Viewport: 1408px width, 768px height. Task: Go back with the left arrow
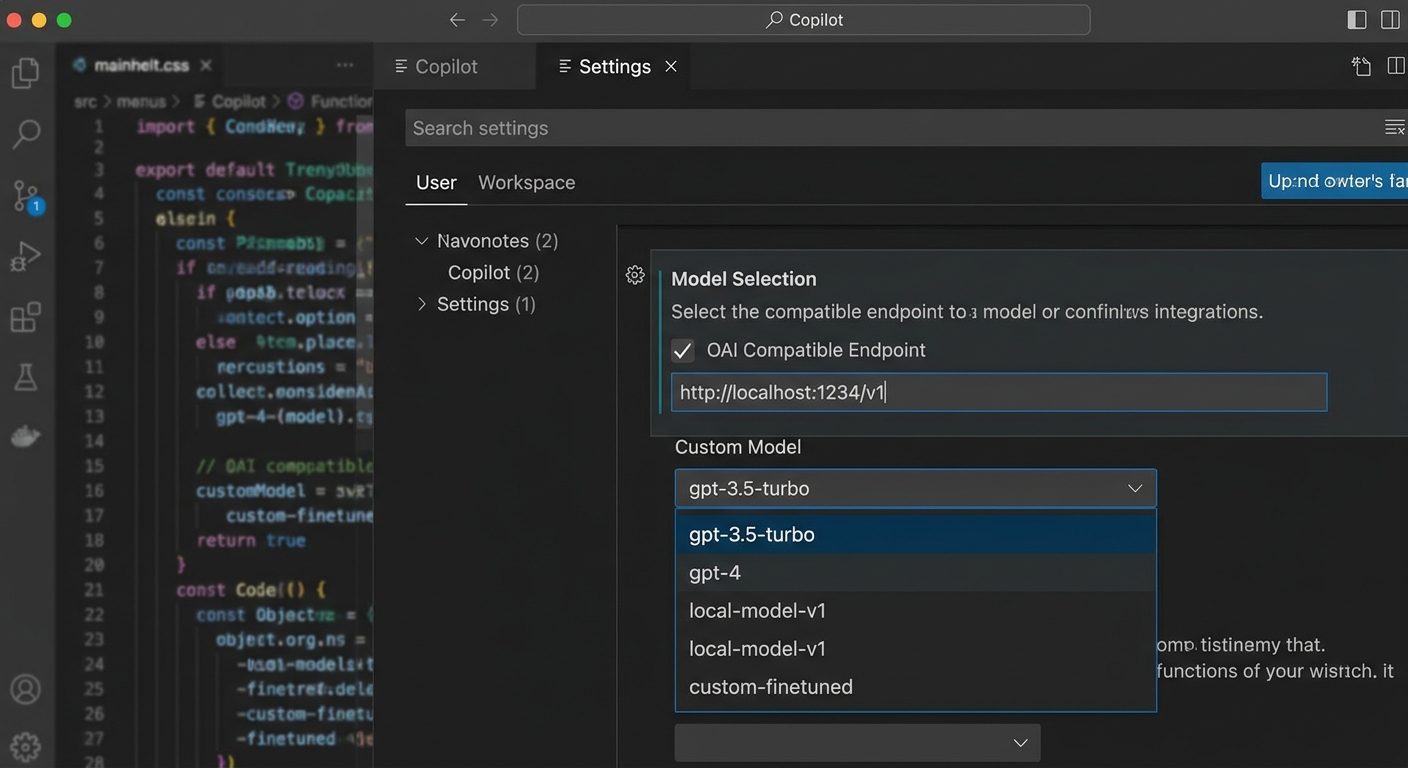click(457, 20)
